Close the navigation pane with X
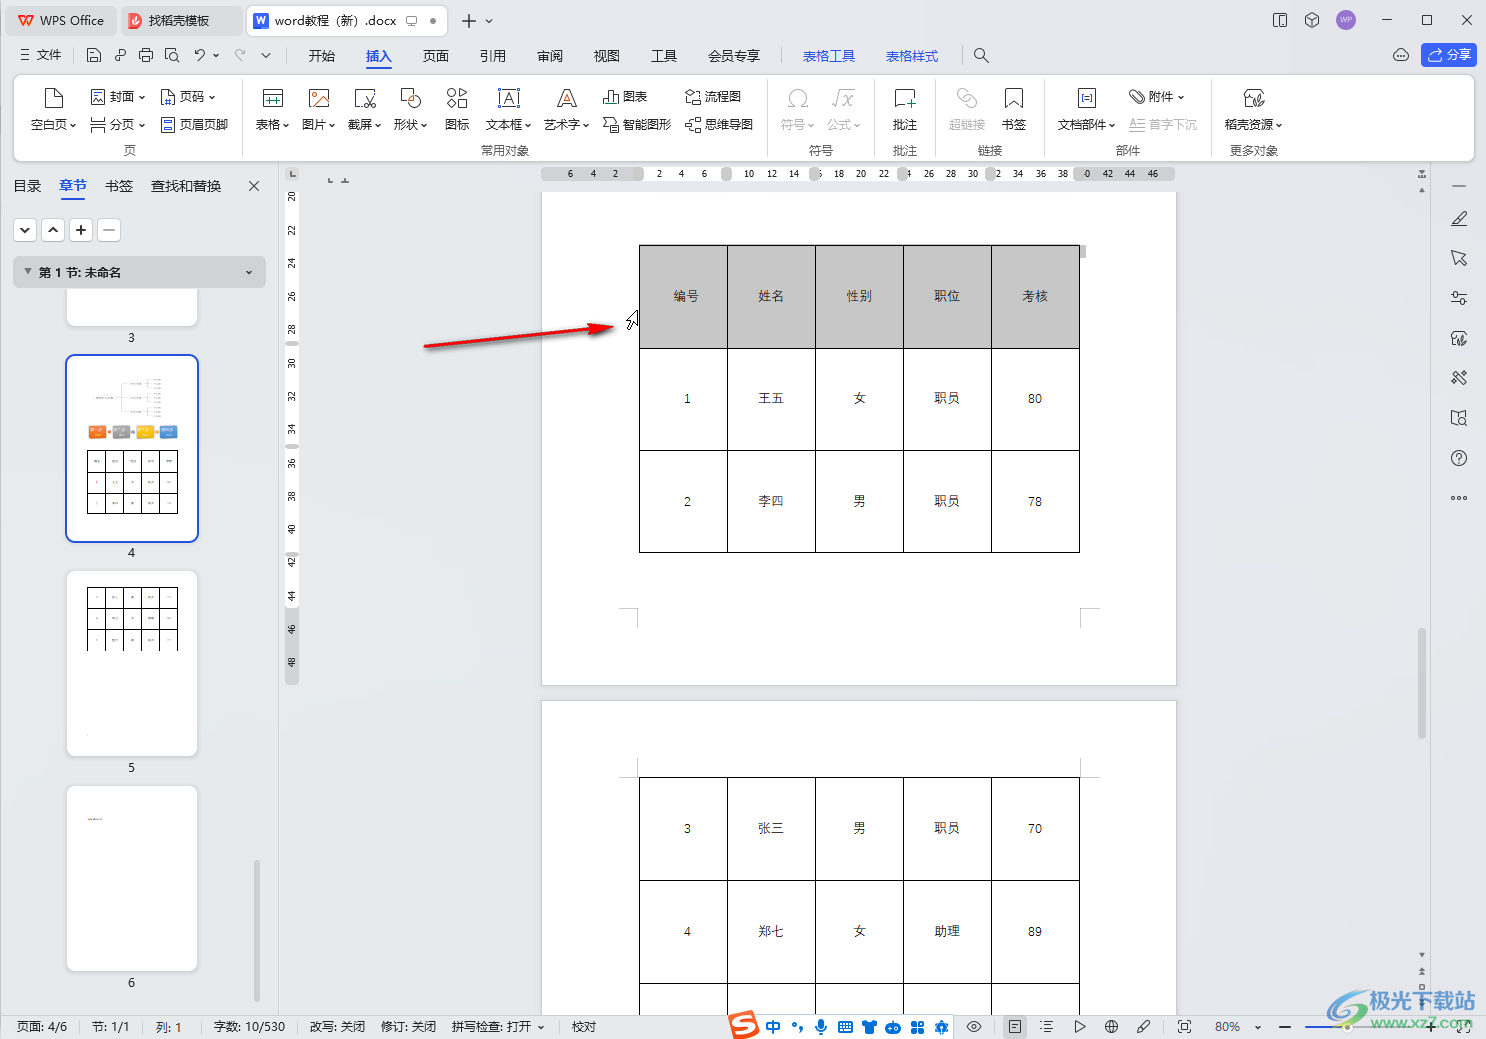The height and width of the screenshot is (1039, 1486). point(254,186)
